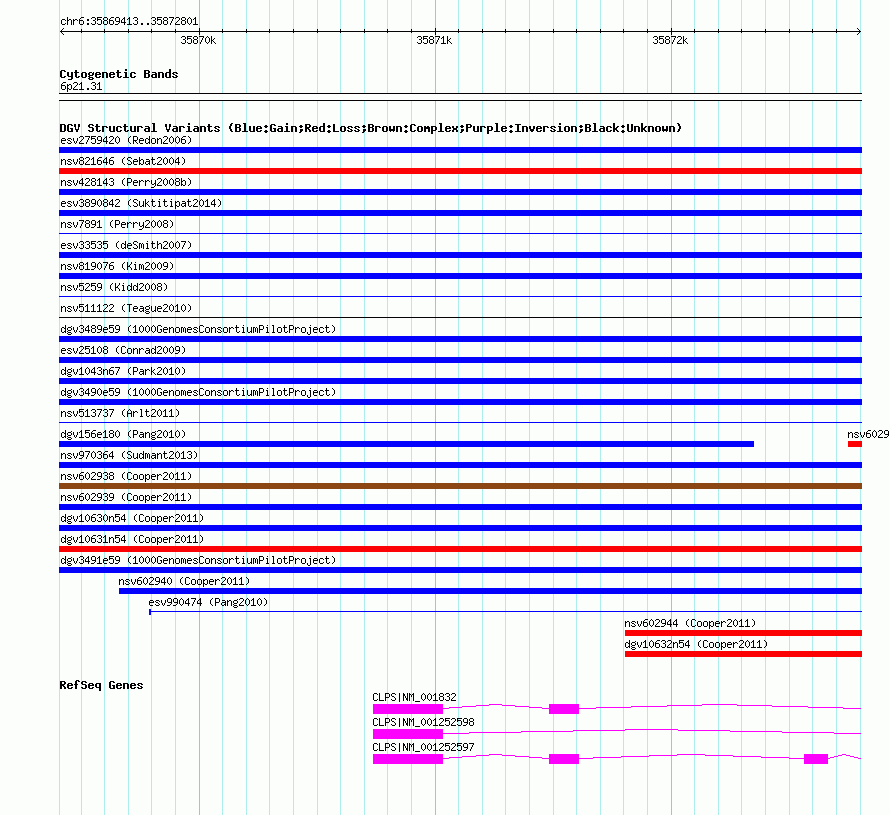
Task: Click the Cytogenetic Bands track title
Action: pos(119,74)
